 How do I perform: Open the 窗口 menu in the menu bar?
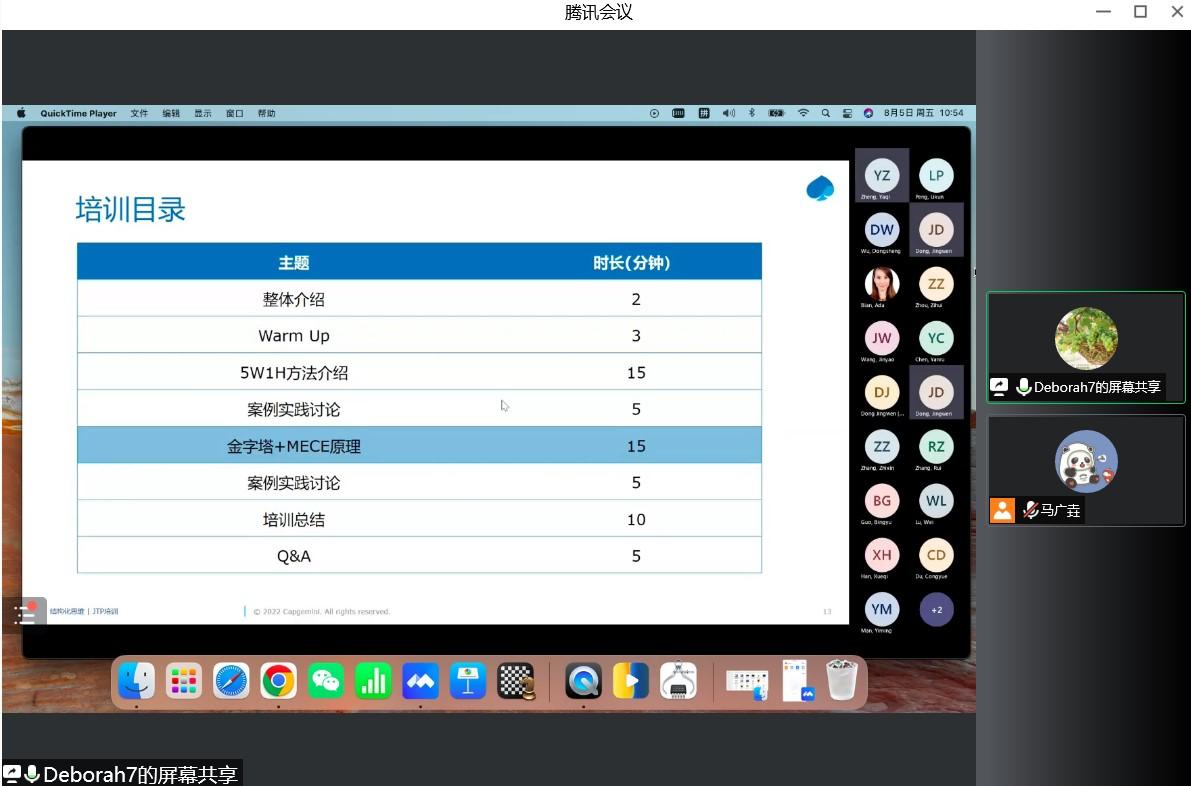pos(235,113)
